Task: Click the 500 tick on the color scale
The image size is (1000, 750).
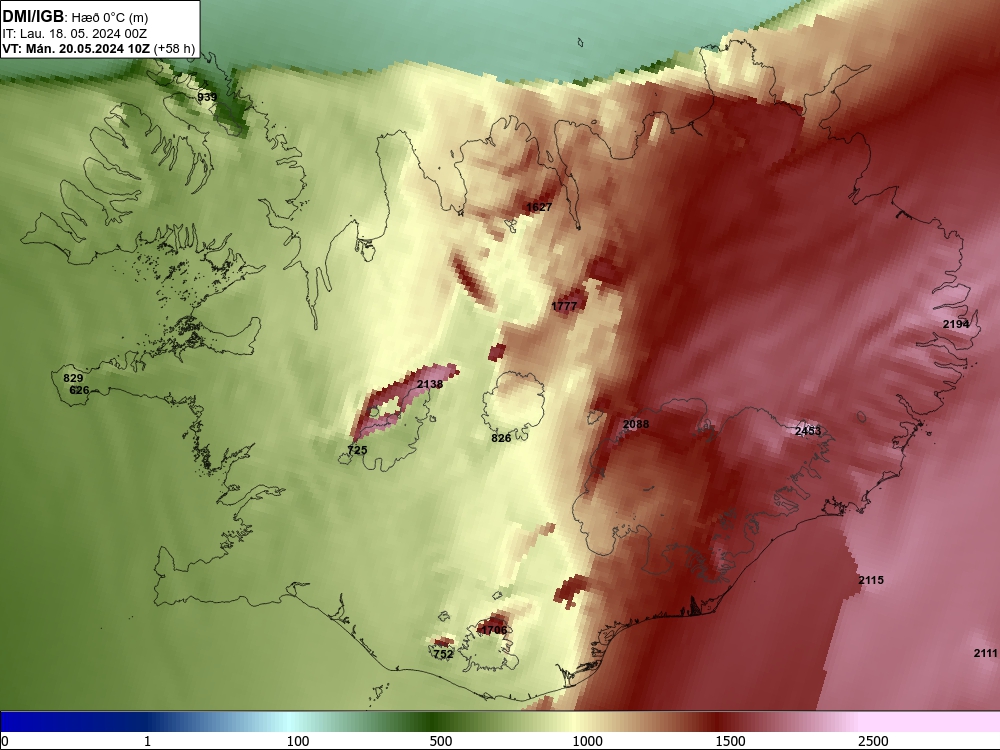Action: tap(441, 741)
